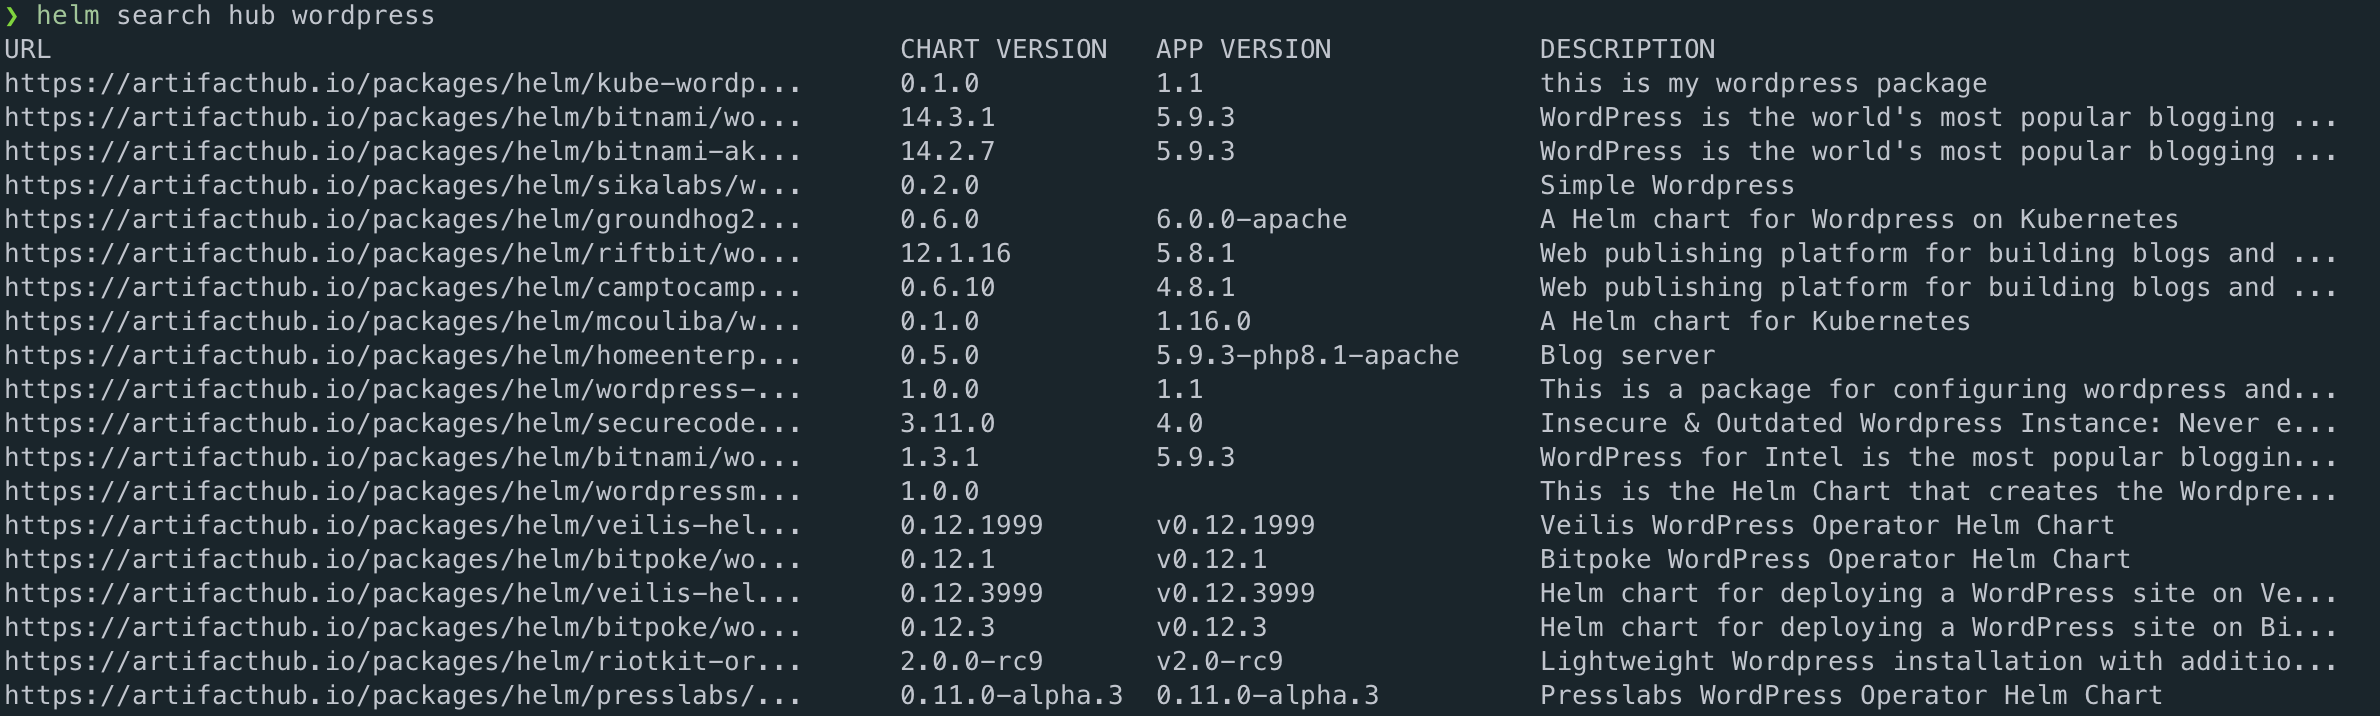Open the groundhog2... artifacthub URL
Image resolution: width=2380 pixels, height=716 pixels.
[403, 220]
